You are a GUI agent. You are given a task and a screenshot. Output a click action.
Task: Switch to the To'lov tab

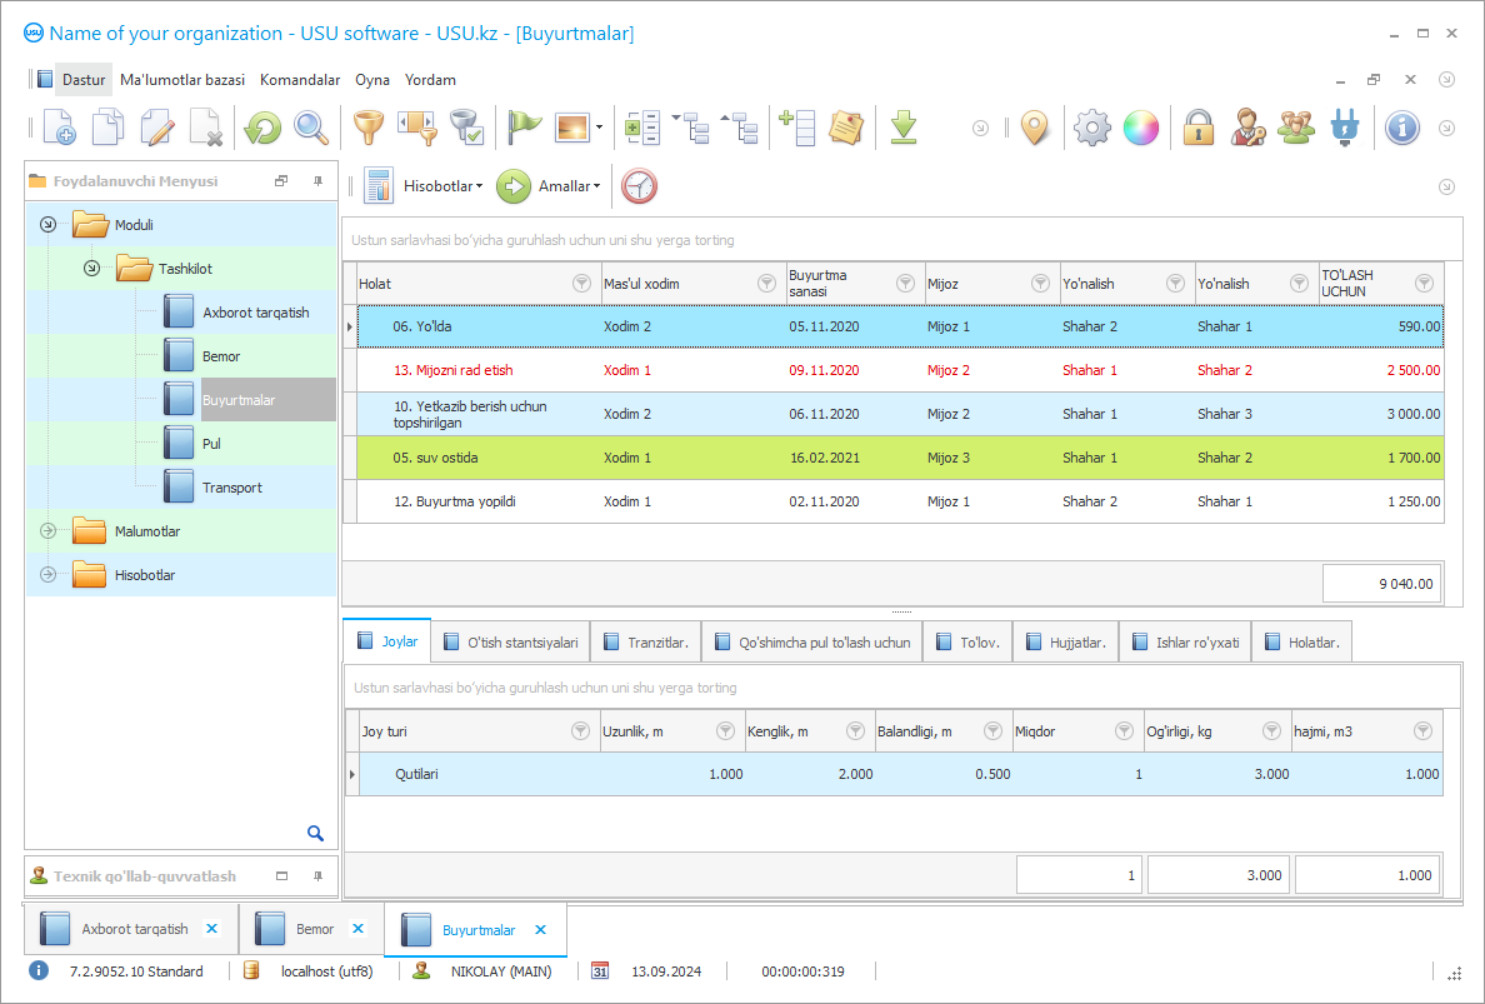click(x=968, y=642)
